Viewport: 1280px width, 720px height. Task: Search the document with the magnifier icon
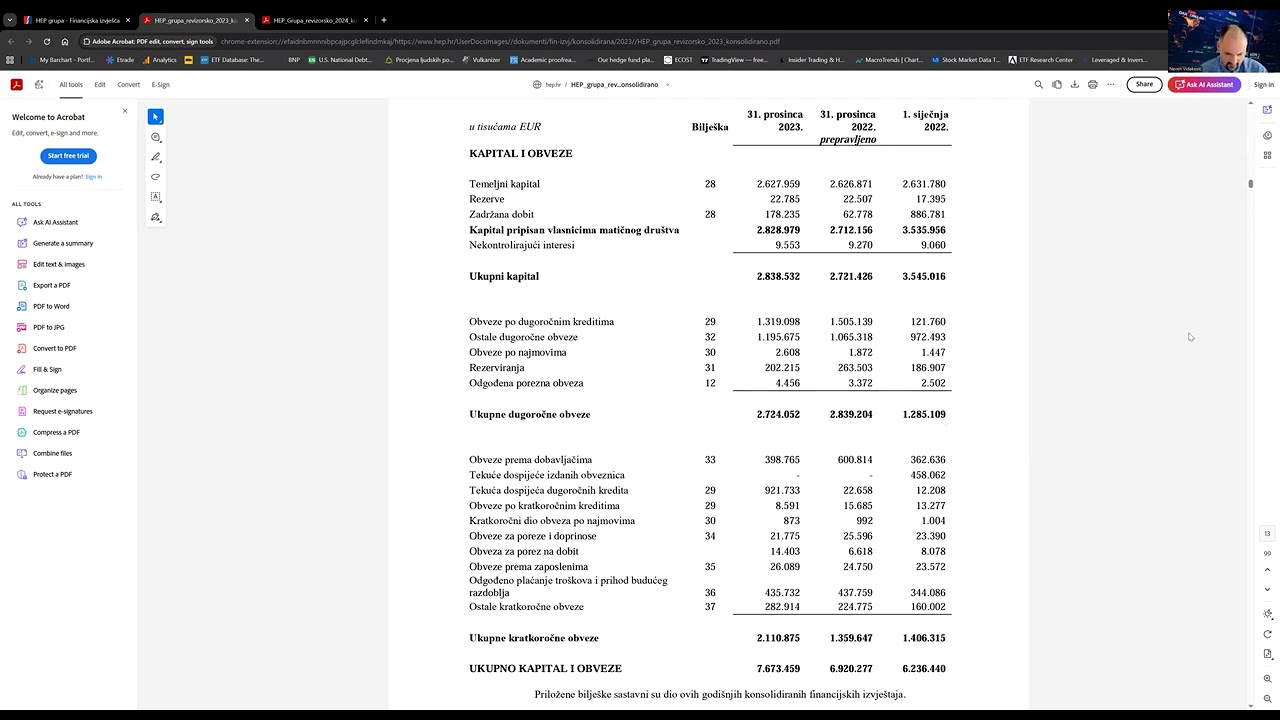1038,85
